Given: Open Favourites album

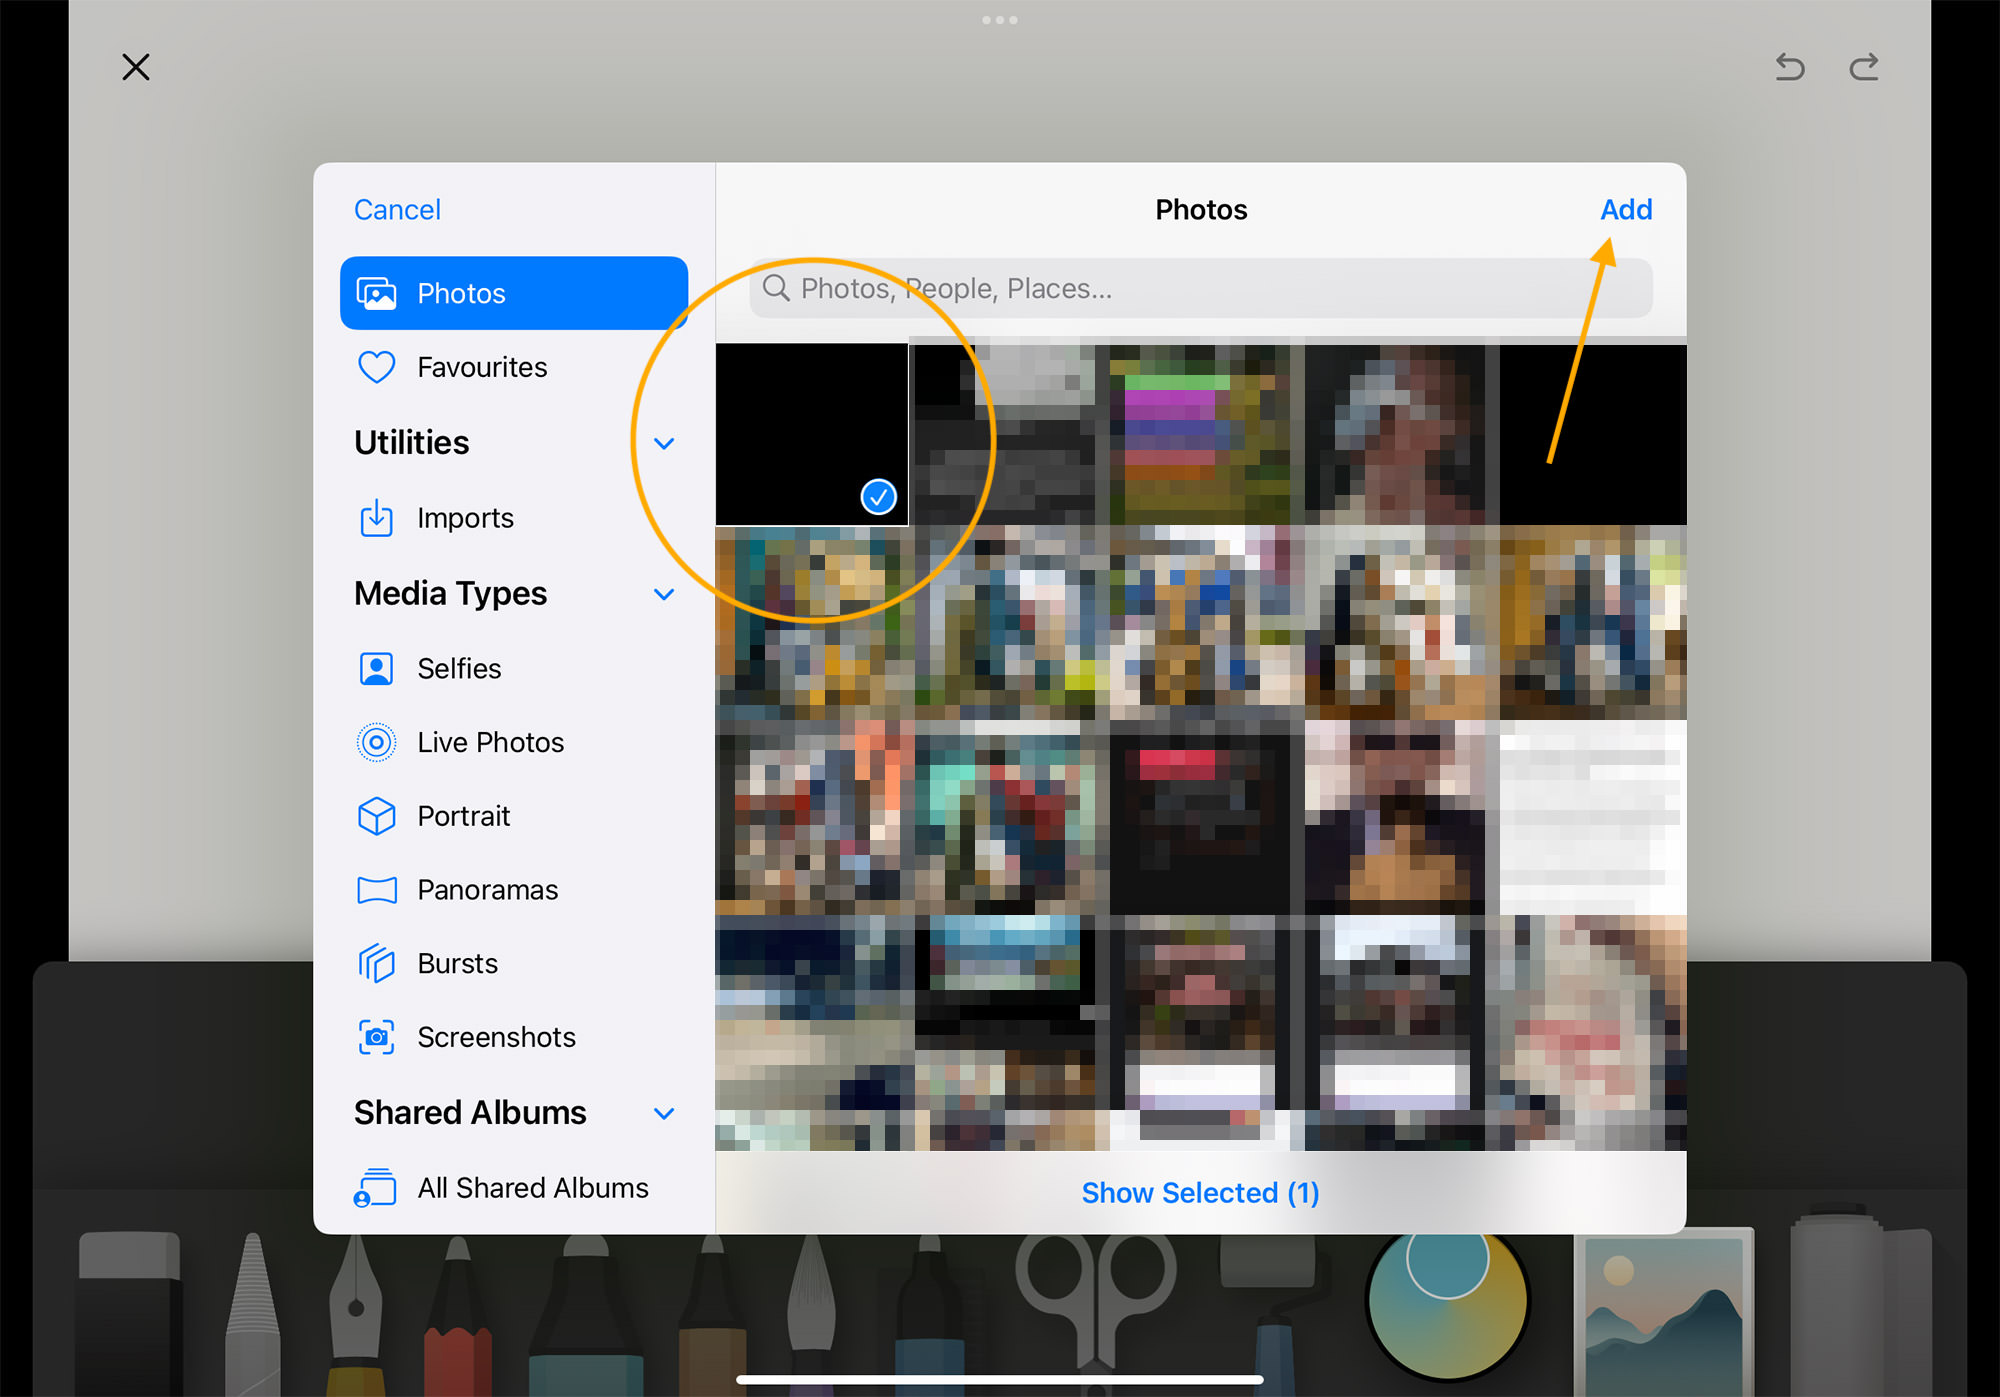Looking at the screenshot, I should (514, 367).
